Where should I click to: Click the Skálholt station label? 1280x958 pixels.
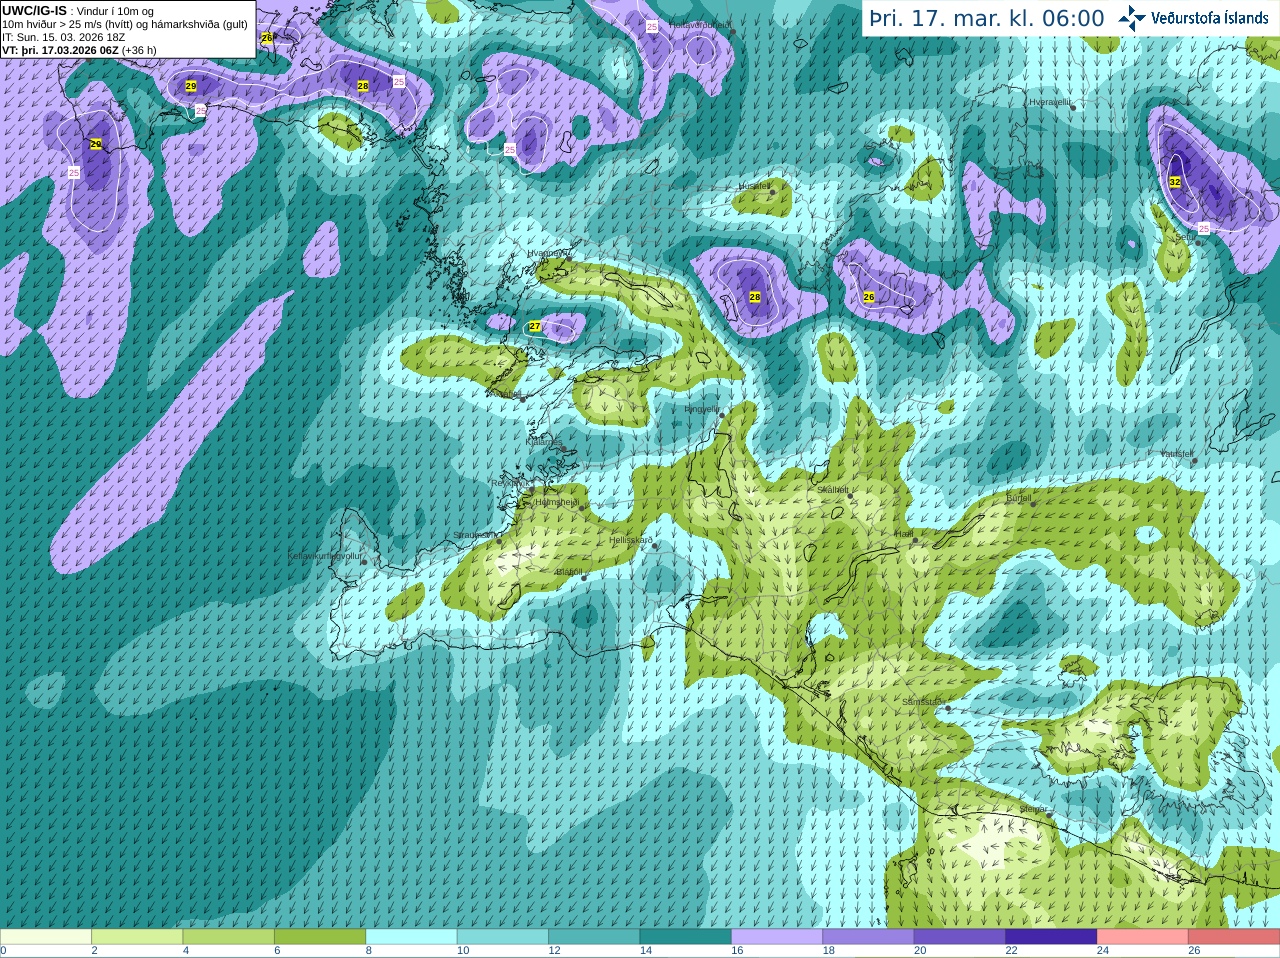click(x=832, y=489)
